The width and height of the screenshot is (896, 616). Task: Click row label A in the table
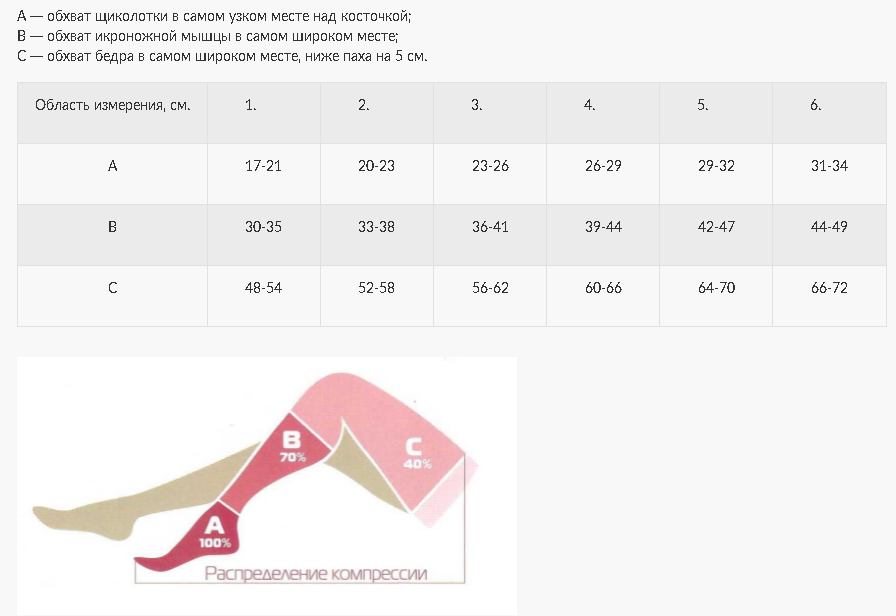[x=112, y=166]
